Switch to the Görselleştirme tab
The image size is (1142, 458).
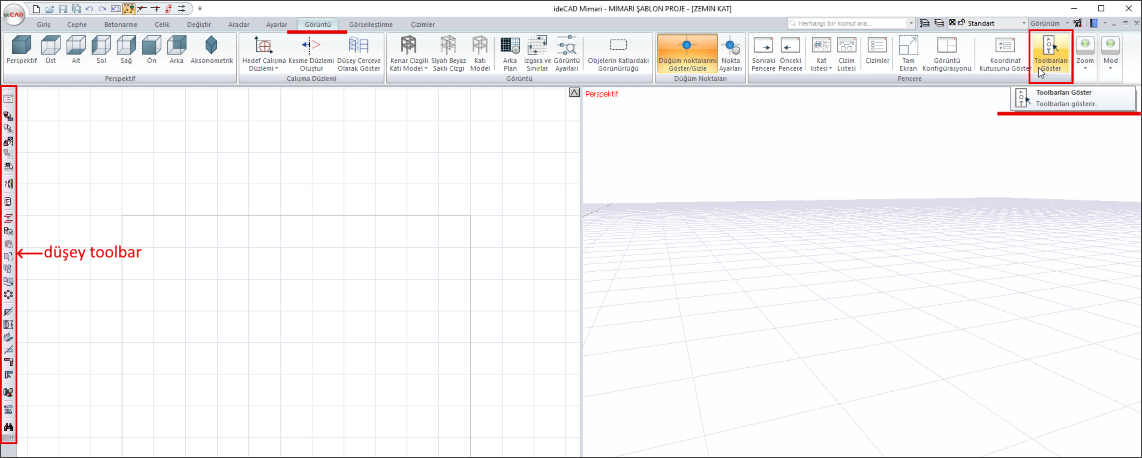tap(370, 23)
